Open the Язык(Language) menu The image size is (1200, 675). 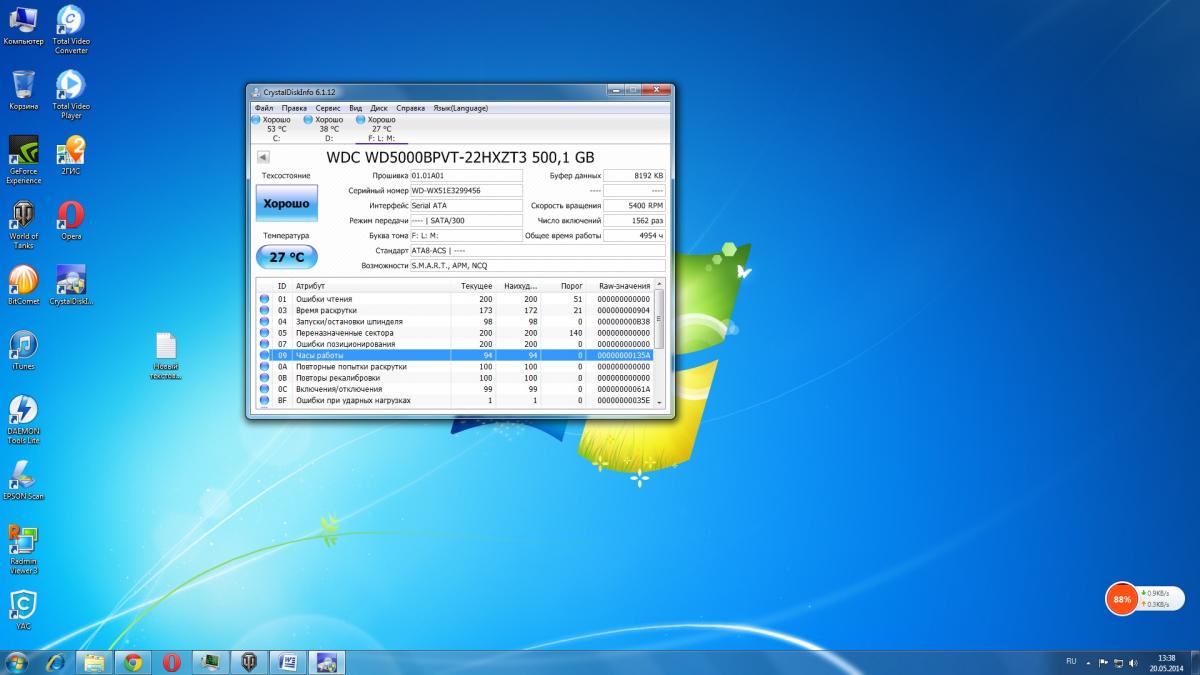tap(460, 108)
